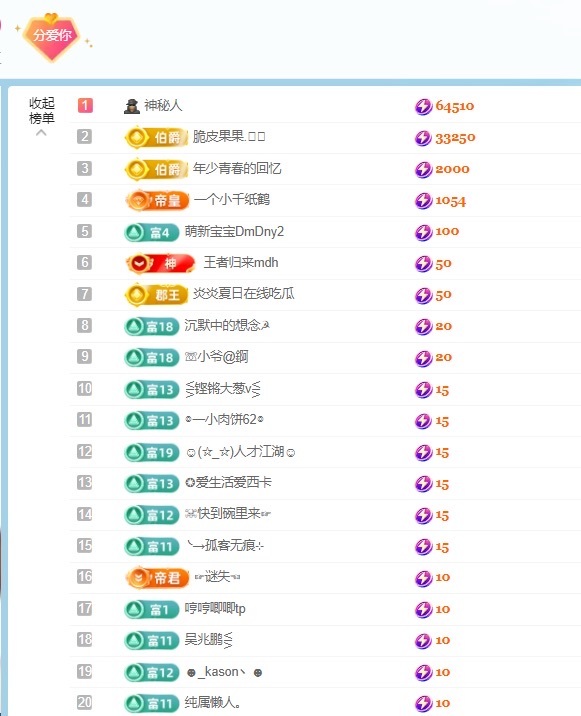Click 富12 badge beside 快到碗里来
The image size is (581, 716).
pos(152,515)
